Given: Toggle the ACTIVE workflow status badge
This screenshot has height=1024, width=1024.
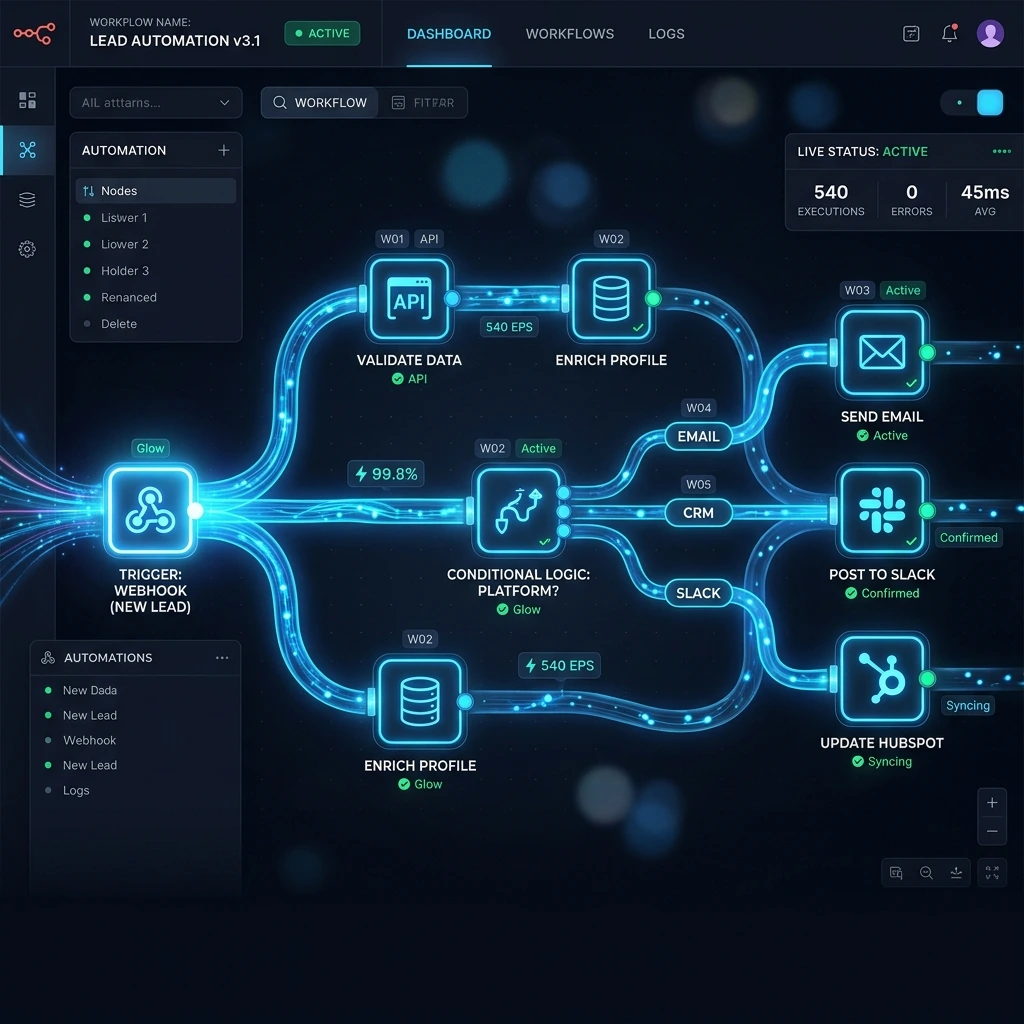Looking at the screenshot, I should coord(323,33).
